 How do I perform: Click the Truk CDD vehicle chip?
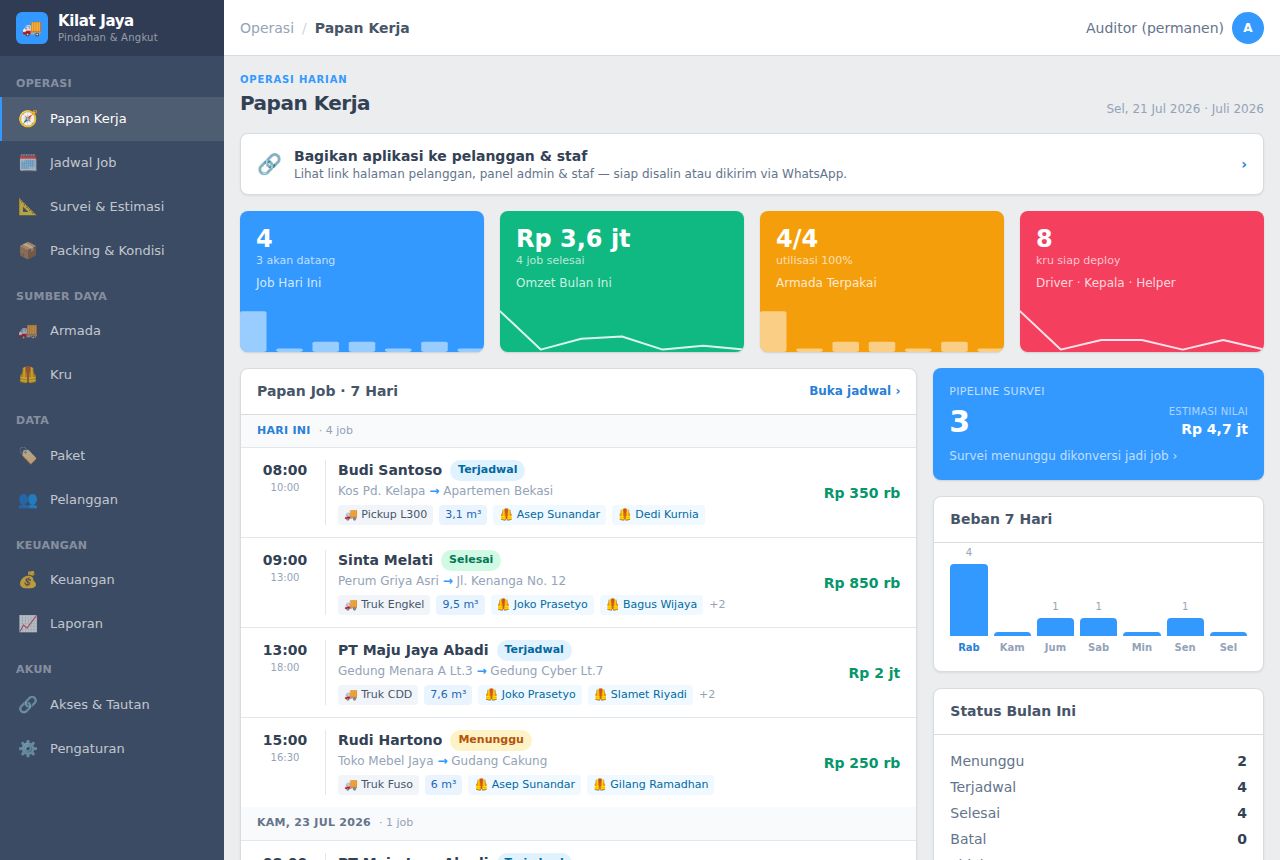point(378,695)
